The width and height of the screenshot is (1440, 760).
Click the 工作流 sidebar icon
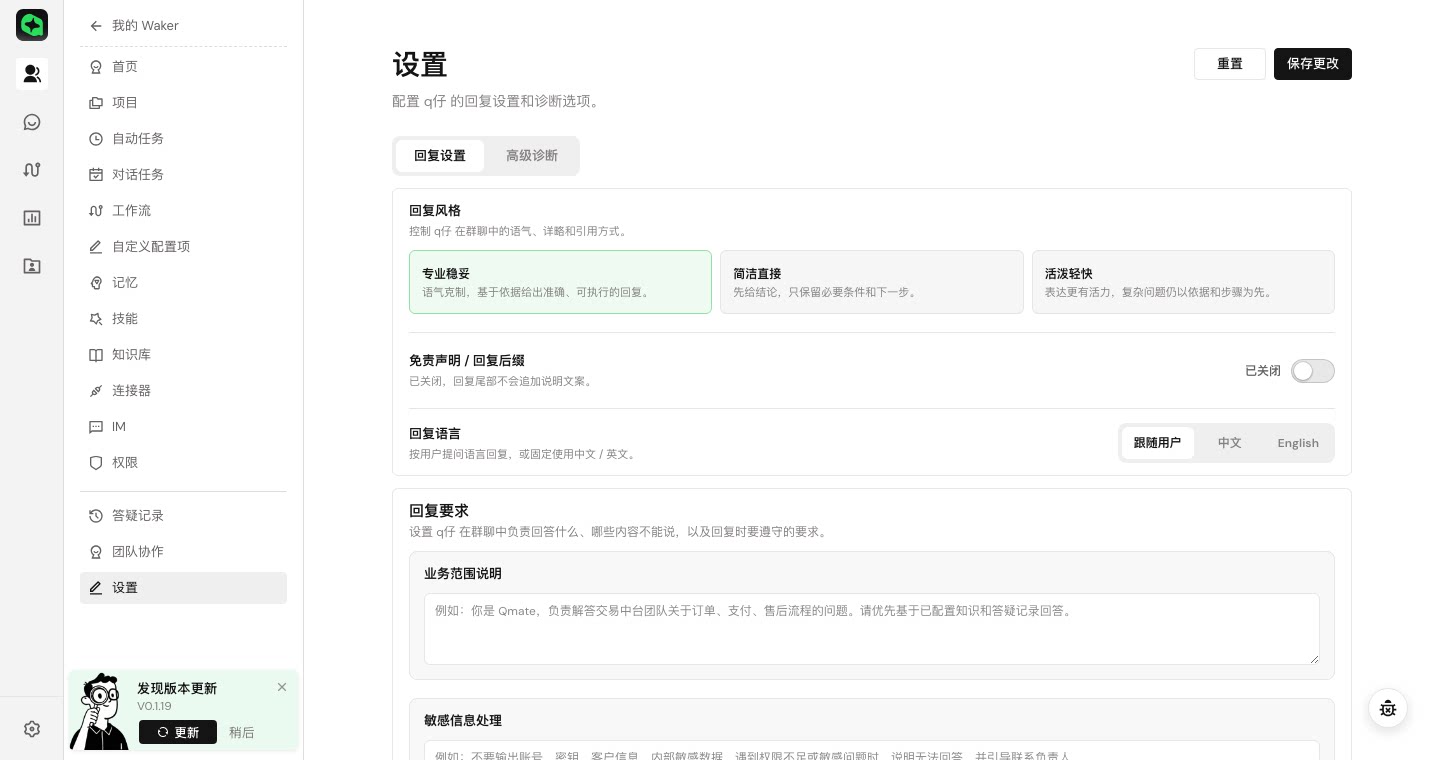[x=96, y=211]
